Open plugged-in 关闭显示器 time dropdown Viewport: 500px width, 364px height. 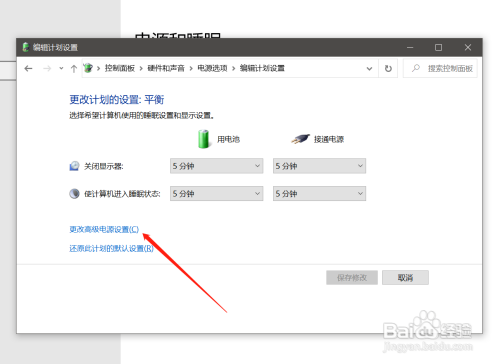coord(319,166)
